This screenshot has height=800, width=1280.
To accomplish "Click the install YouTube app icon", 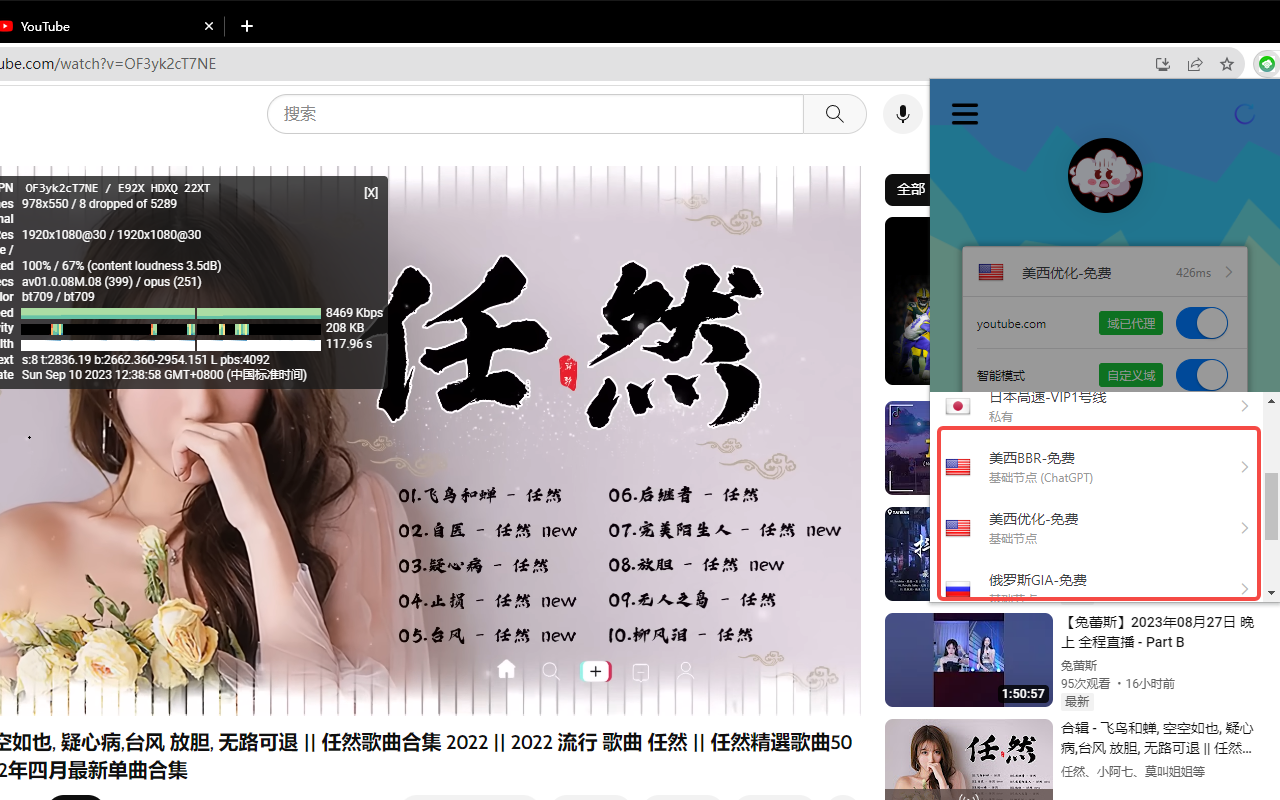I will click(x=1162, y=63).
